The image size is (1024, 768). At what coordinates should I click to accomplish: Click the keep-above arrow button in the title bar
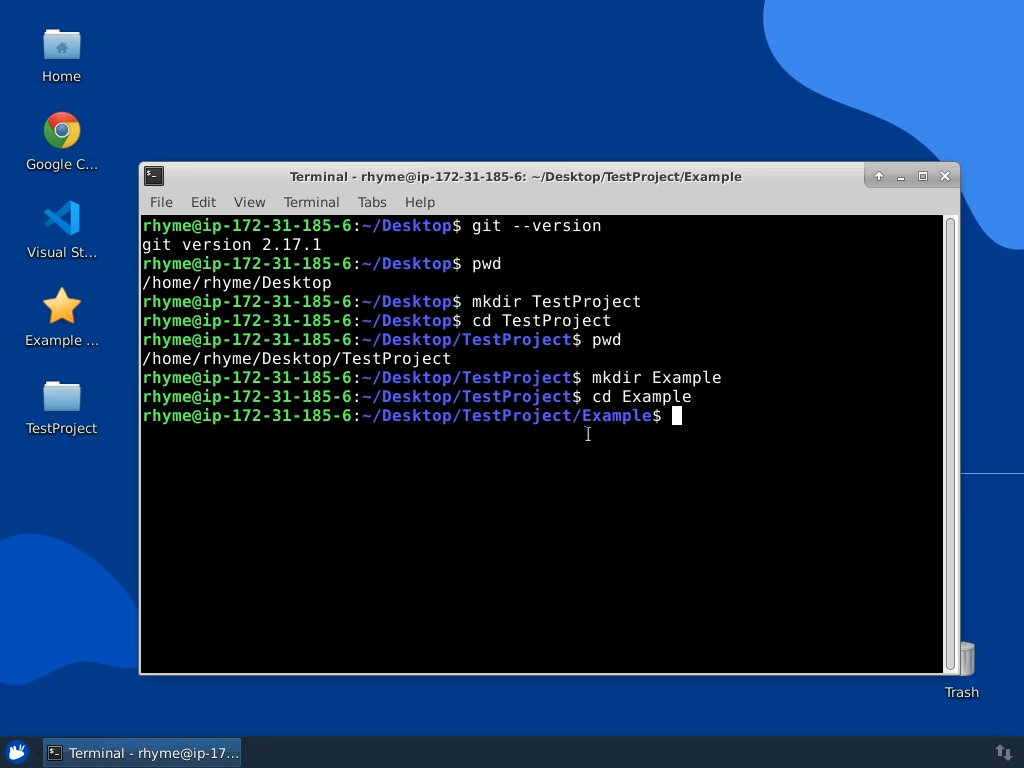tap(878, 176)
